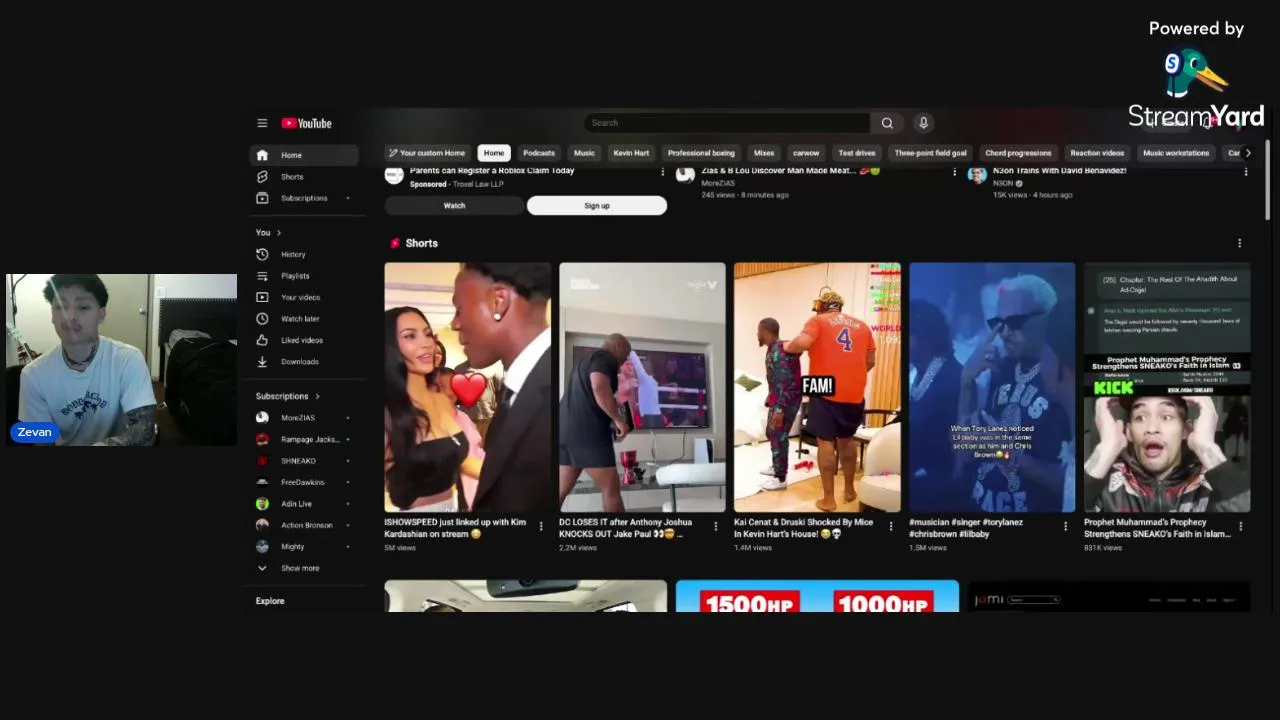The image size is (1280, 720).
Task: Click the Zevan webcam overlay
Action: [121, 360]
